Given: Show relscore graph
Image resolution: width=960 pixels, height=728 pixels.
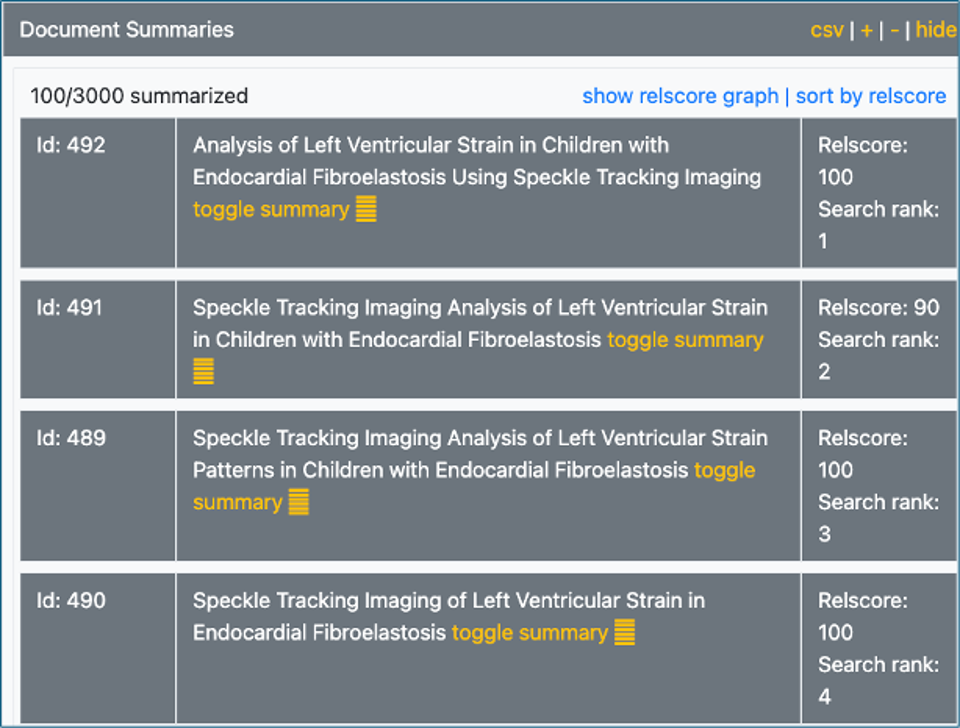Looking at the screenshot, I should pos(680,96).
